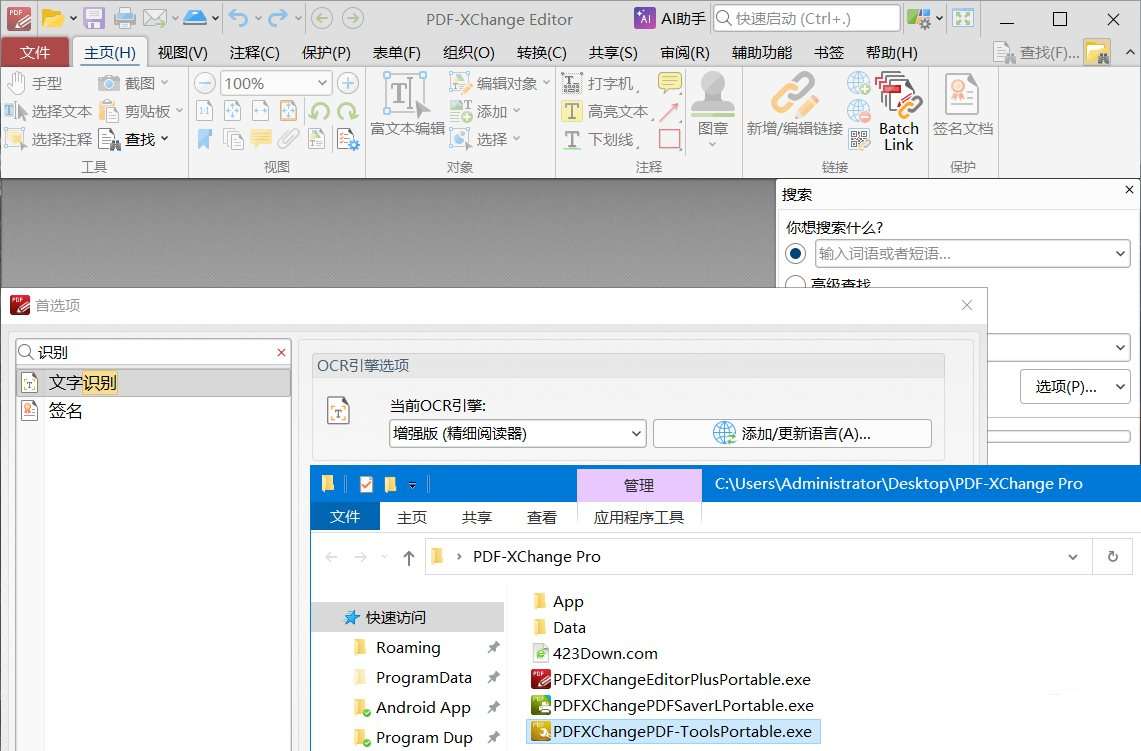Click the Actual Size 1:1 page icon
Screen dimensions: 1141x751
(x=205, y=111)
